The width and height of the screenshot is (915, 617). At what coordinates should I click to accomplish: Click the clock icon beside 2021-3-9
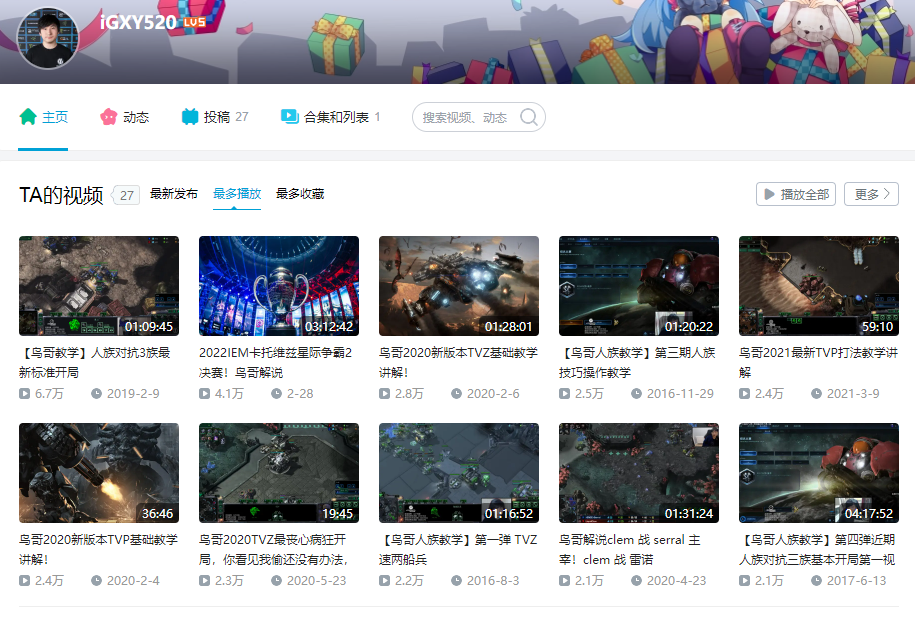coord(816,393)
